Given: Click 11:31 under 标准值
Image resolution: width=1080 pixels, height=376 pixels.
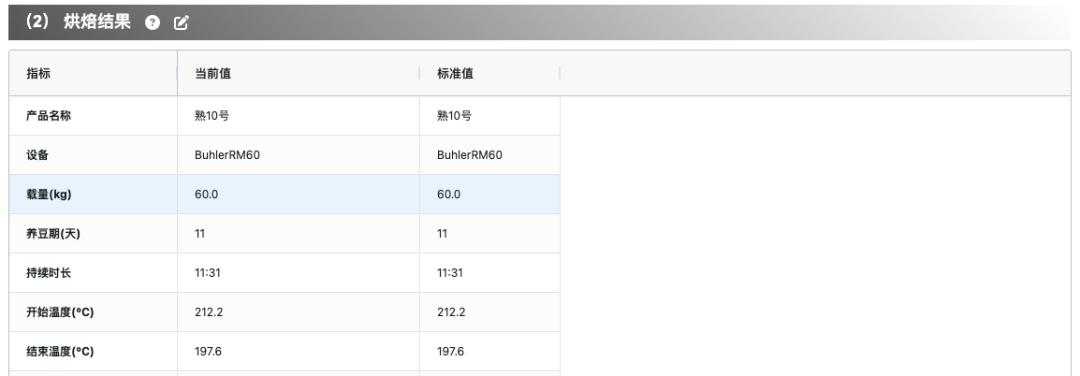Looking at the screenshot, I should 450,273.
